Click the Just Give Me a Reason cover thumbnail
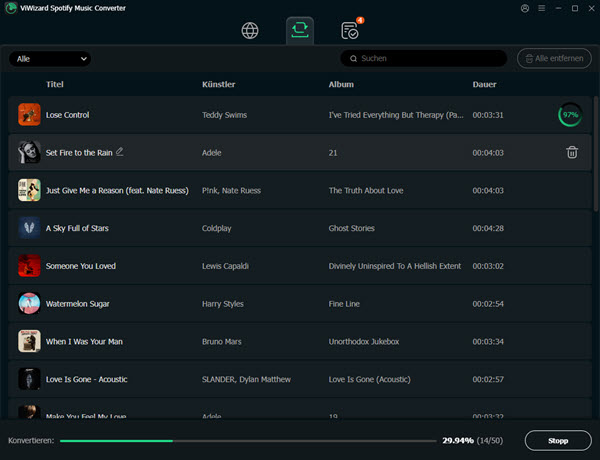This screenshot has width=600, height=460. coord(29,190)
